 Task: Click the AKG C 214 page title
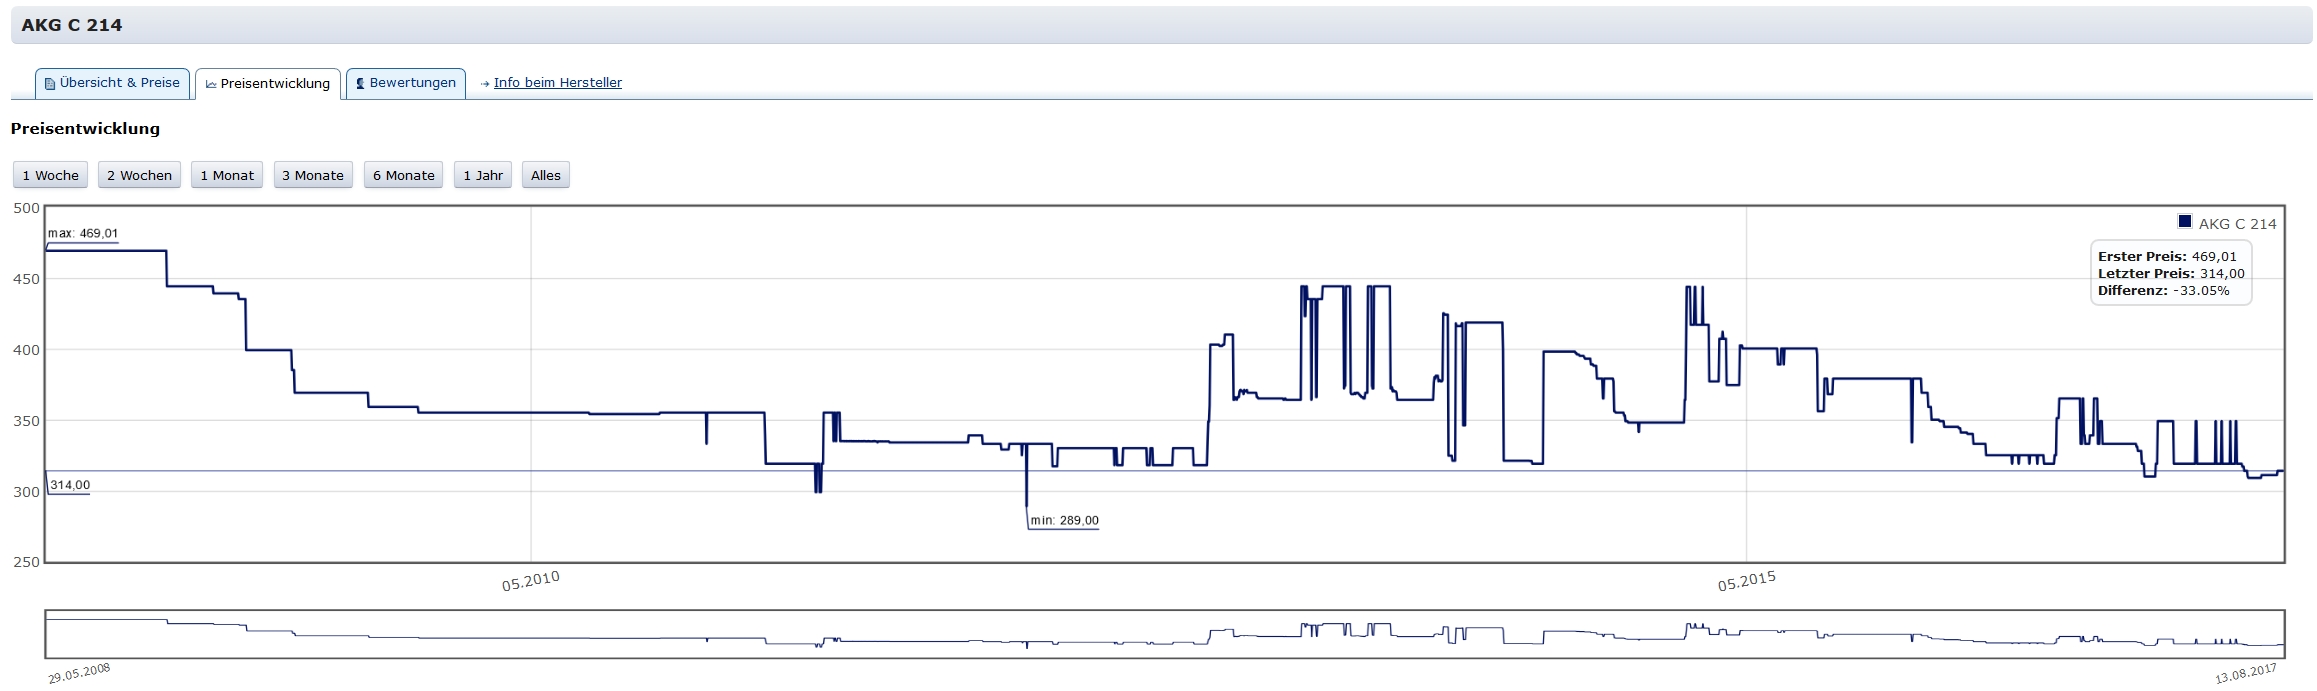pyautogui.click(x=72, y=25)
